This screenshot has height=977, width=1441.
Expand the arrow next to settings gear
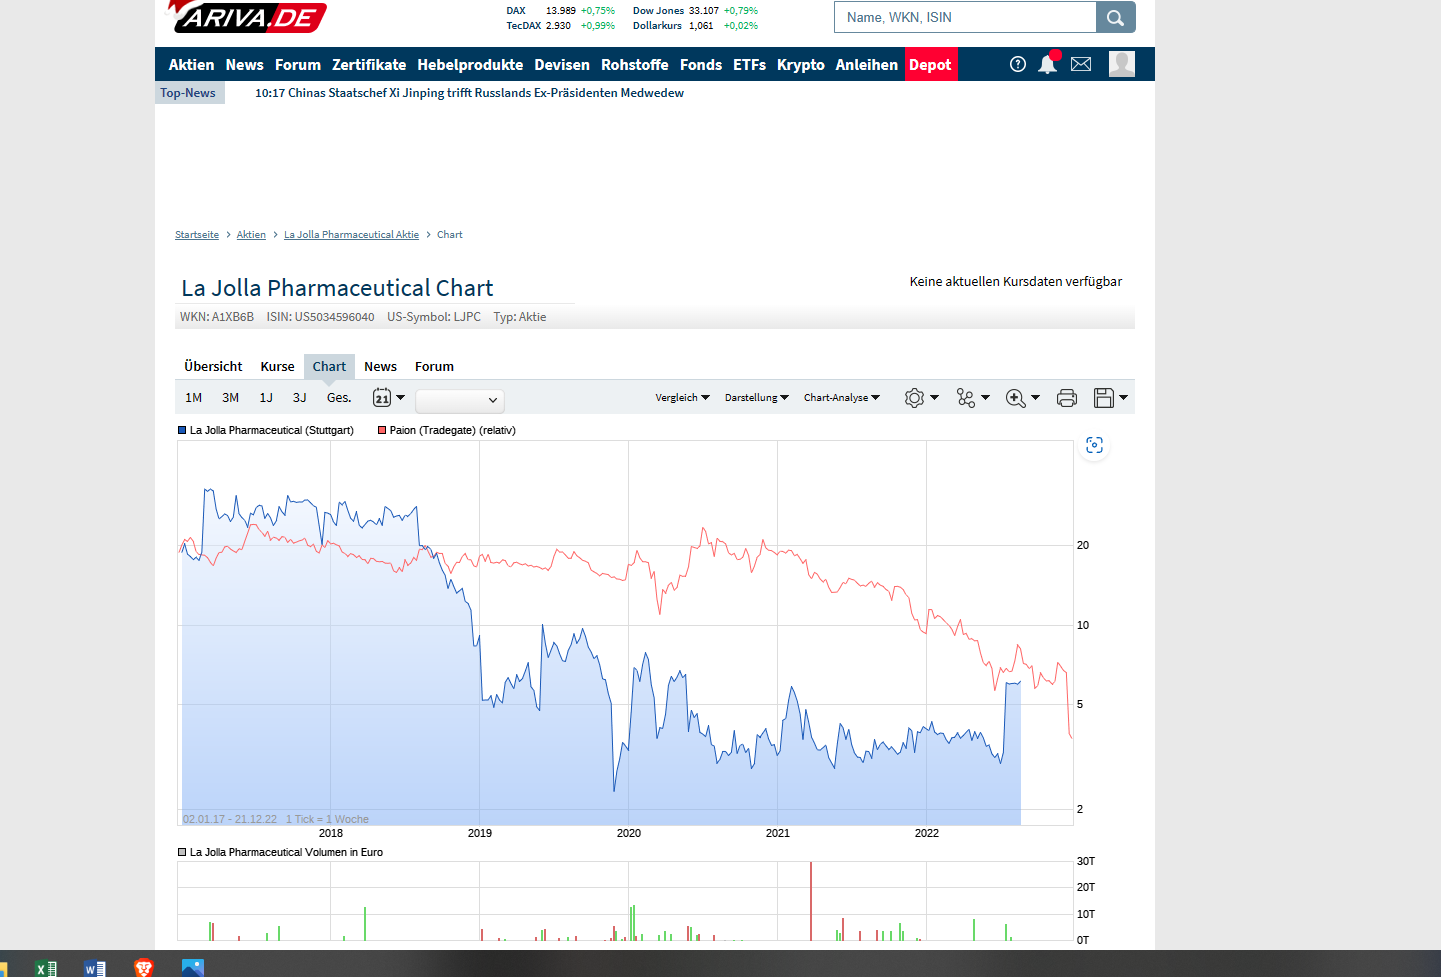click(935, 398)
